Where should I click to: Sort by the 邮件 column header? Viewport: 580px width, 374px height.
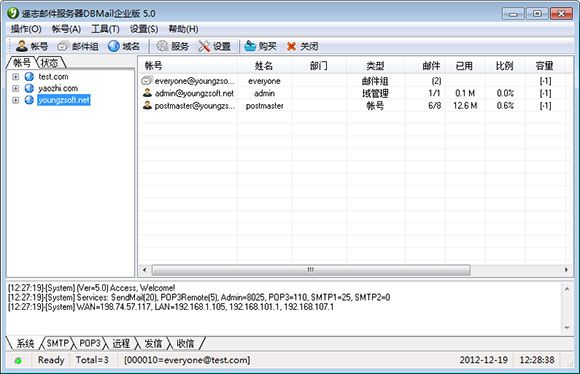425,66
